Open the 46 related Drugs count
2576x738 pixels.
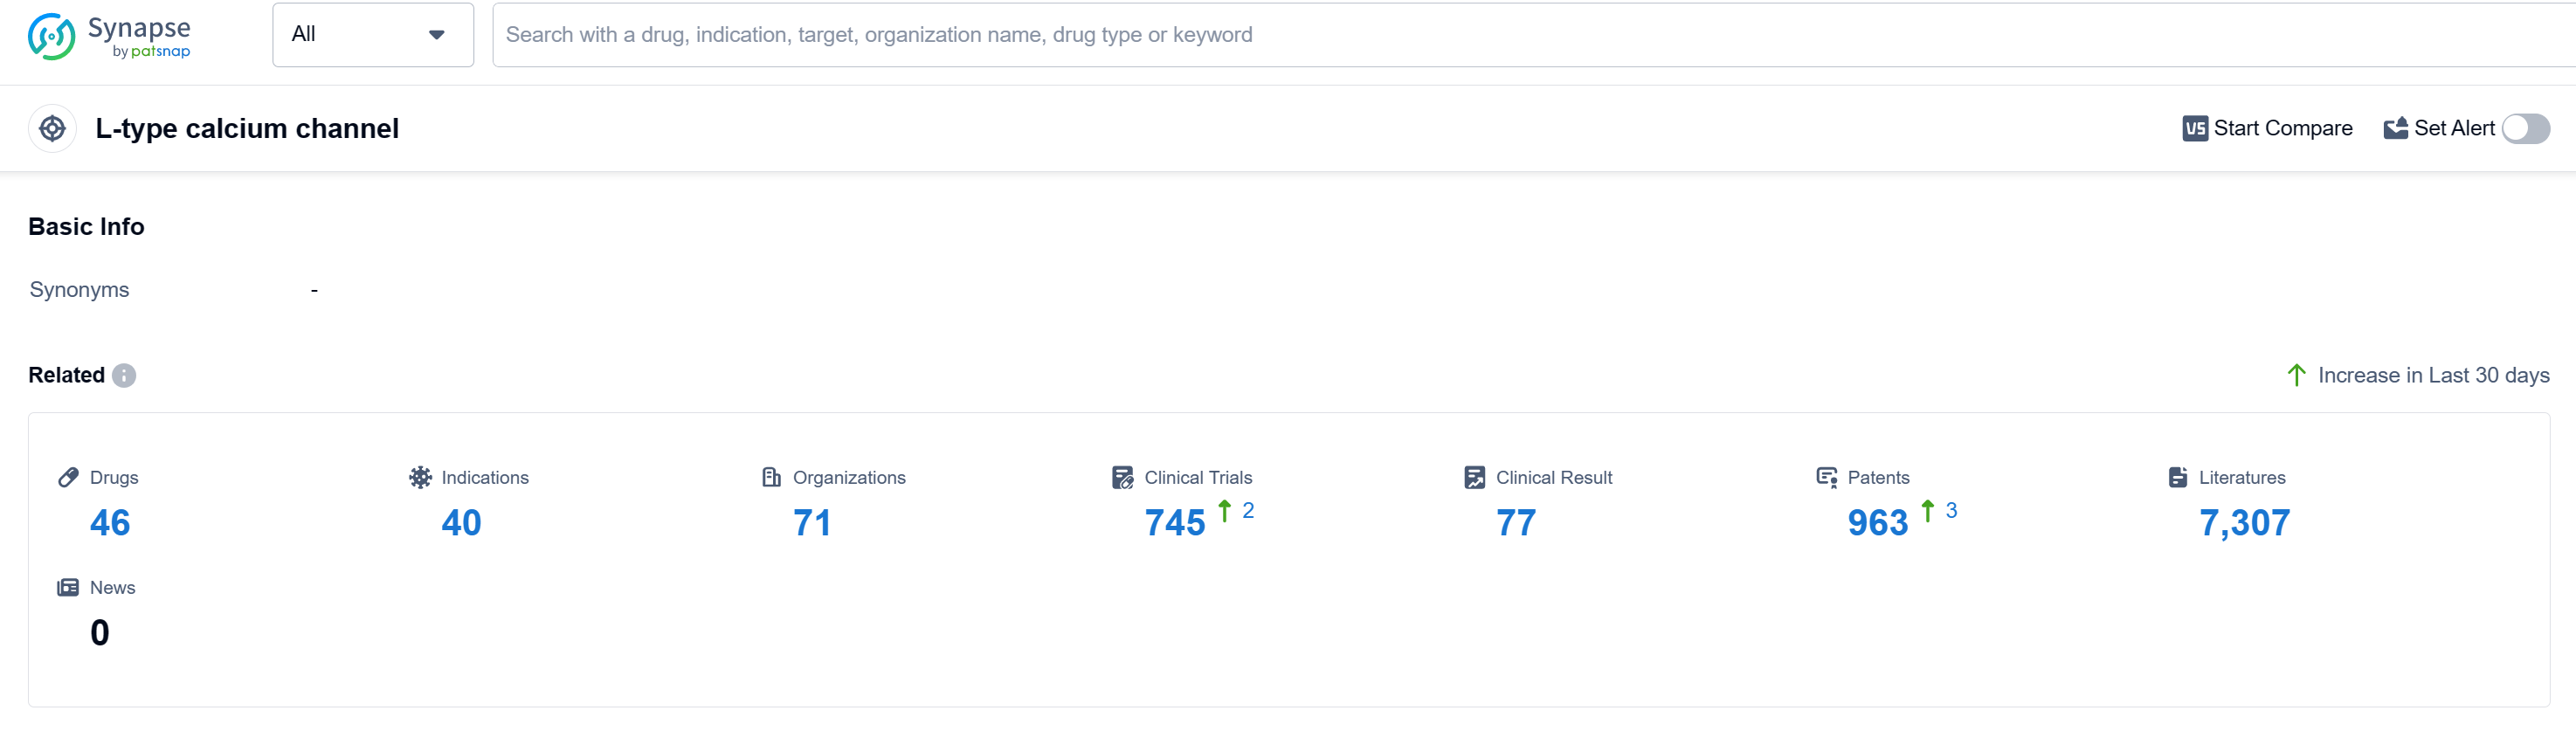click(110, 523)
